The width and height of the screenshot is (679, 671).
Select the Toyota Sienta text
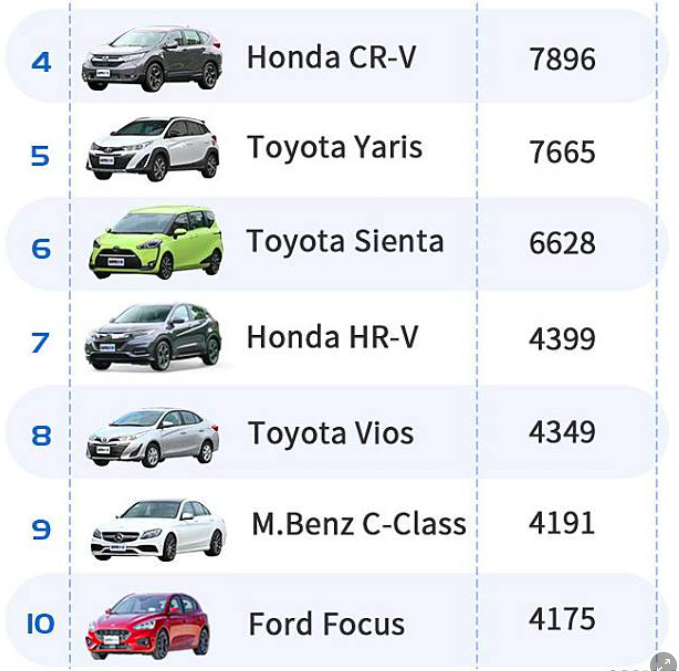pos(345,242)
